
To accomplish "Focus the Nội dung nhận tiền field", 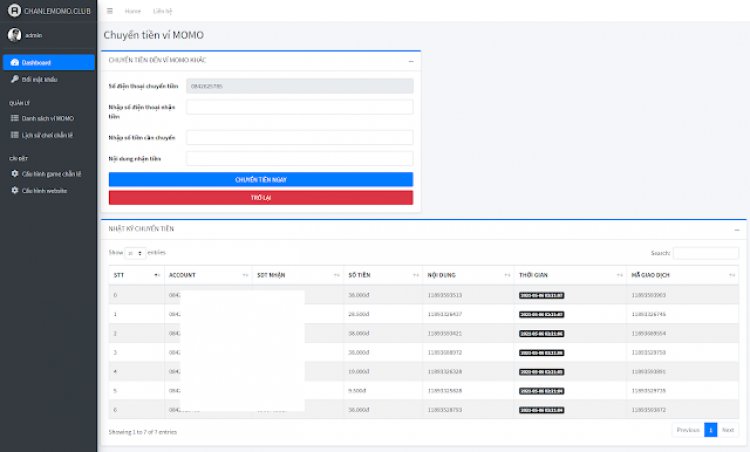I will tap(299, 158).
